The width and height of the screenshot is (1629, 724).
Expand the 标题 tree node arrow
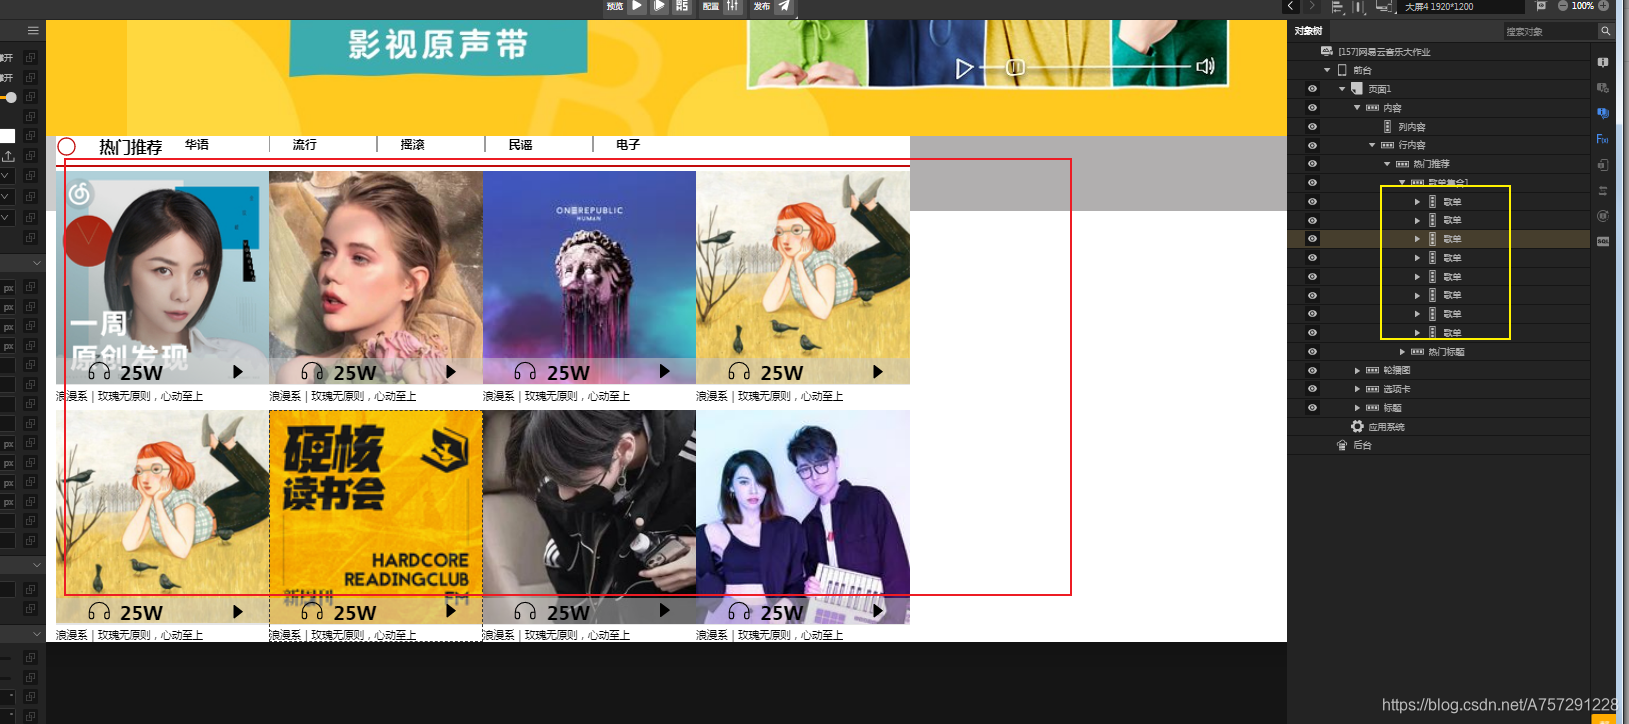coord(1357,408)
